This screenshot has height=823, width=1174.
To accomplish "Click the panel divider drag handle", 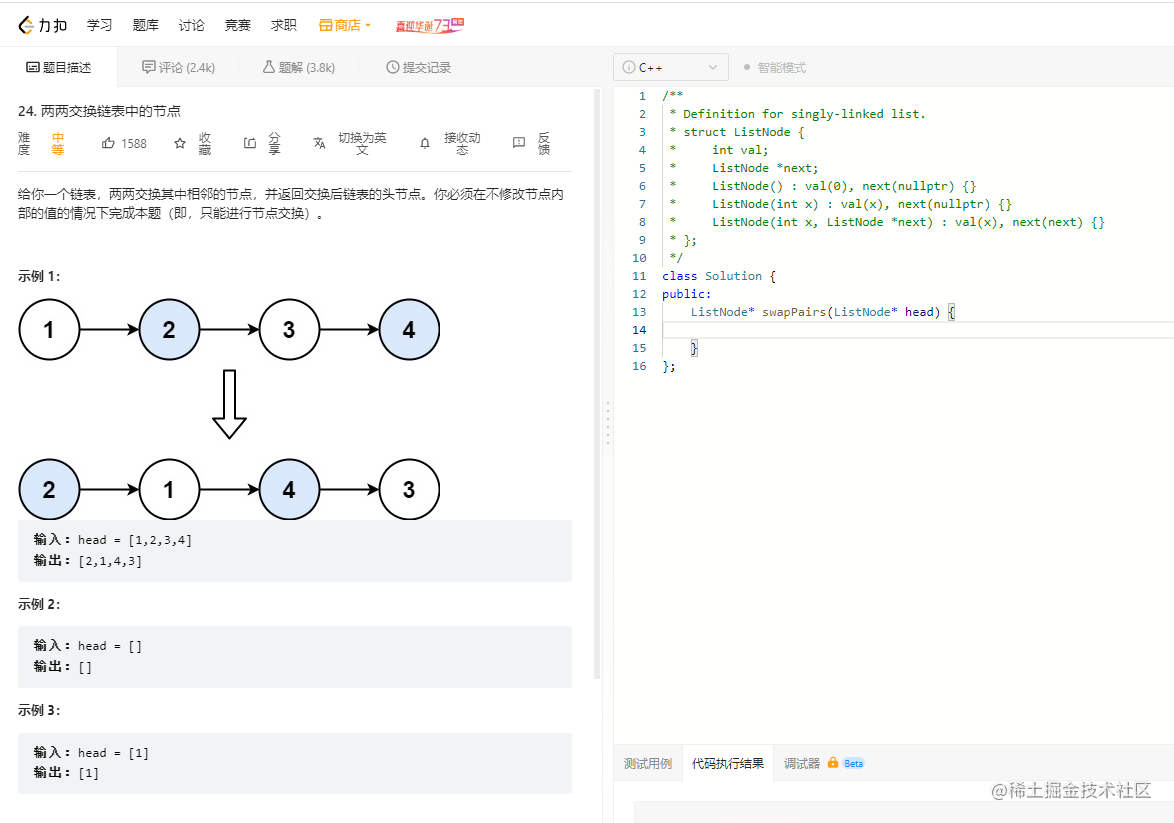I will point(608,424).
